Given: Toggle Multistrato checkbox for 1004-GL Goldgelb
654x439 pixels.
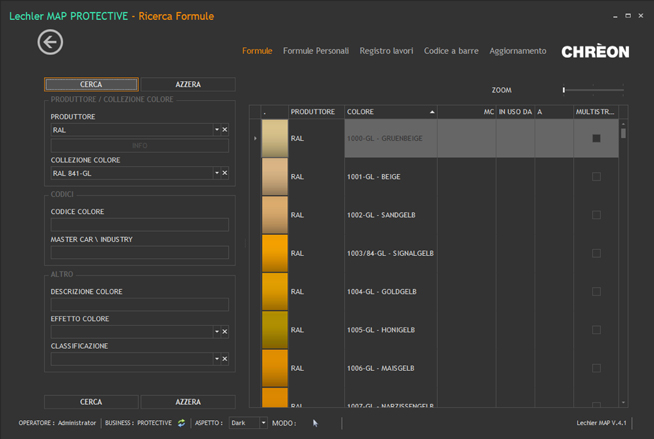Looking at the screenshot, I should [x=596, y=291].
